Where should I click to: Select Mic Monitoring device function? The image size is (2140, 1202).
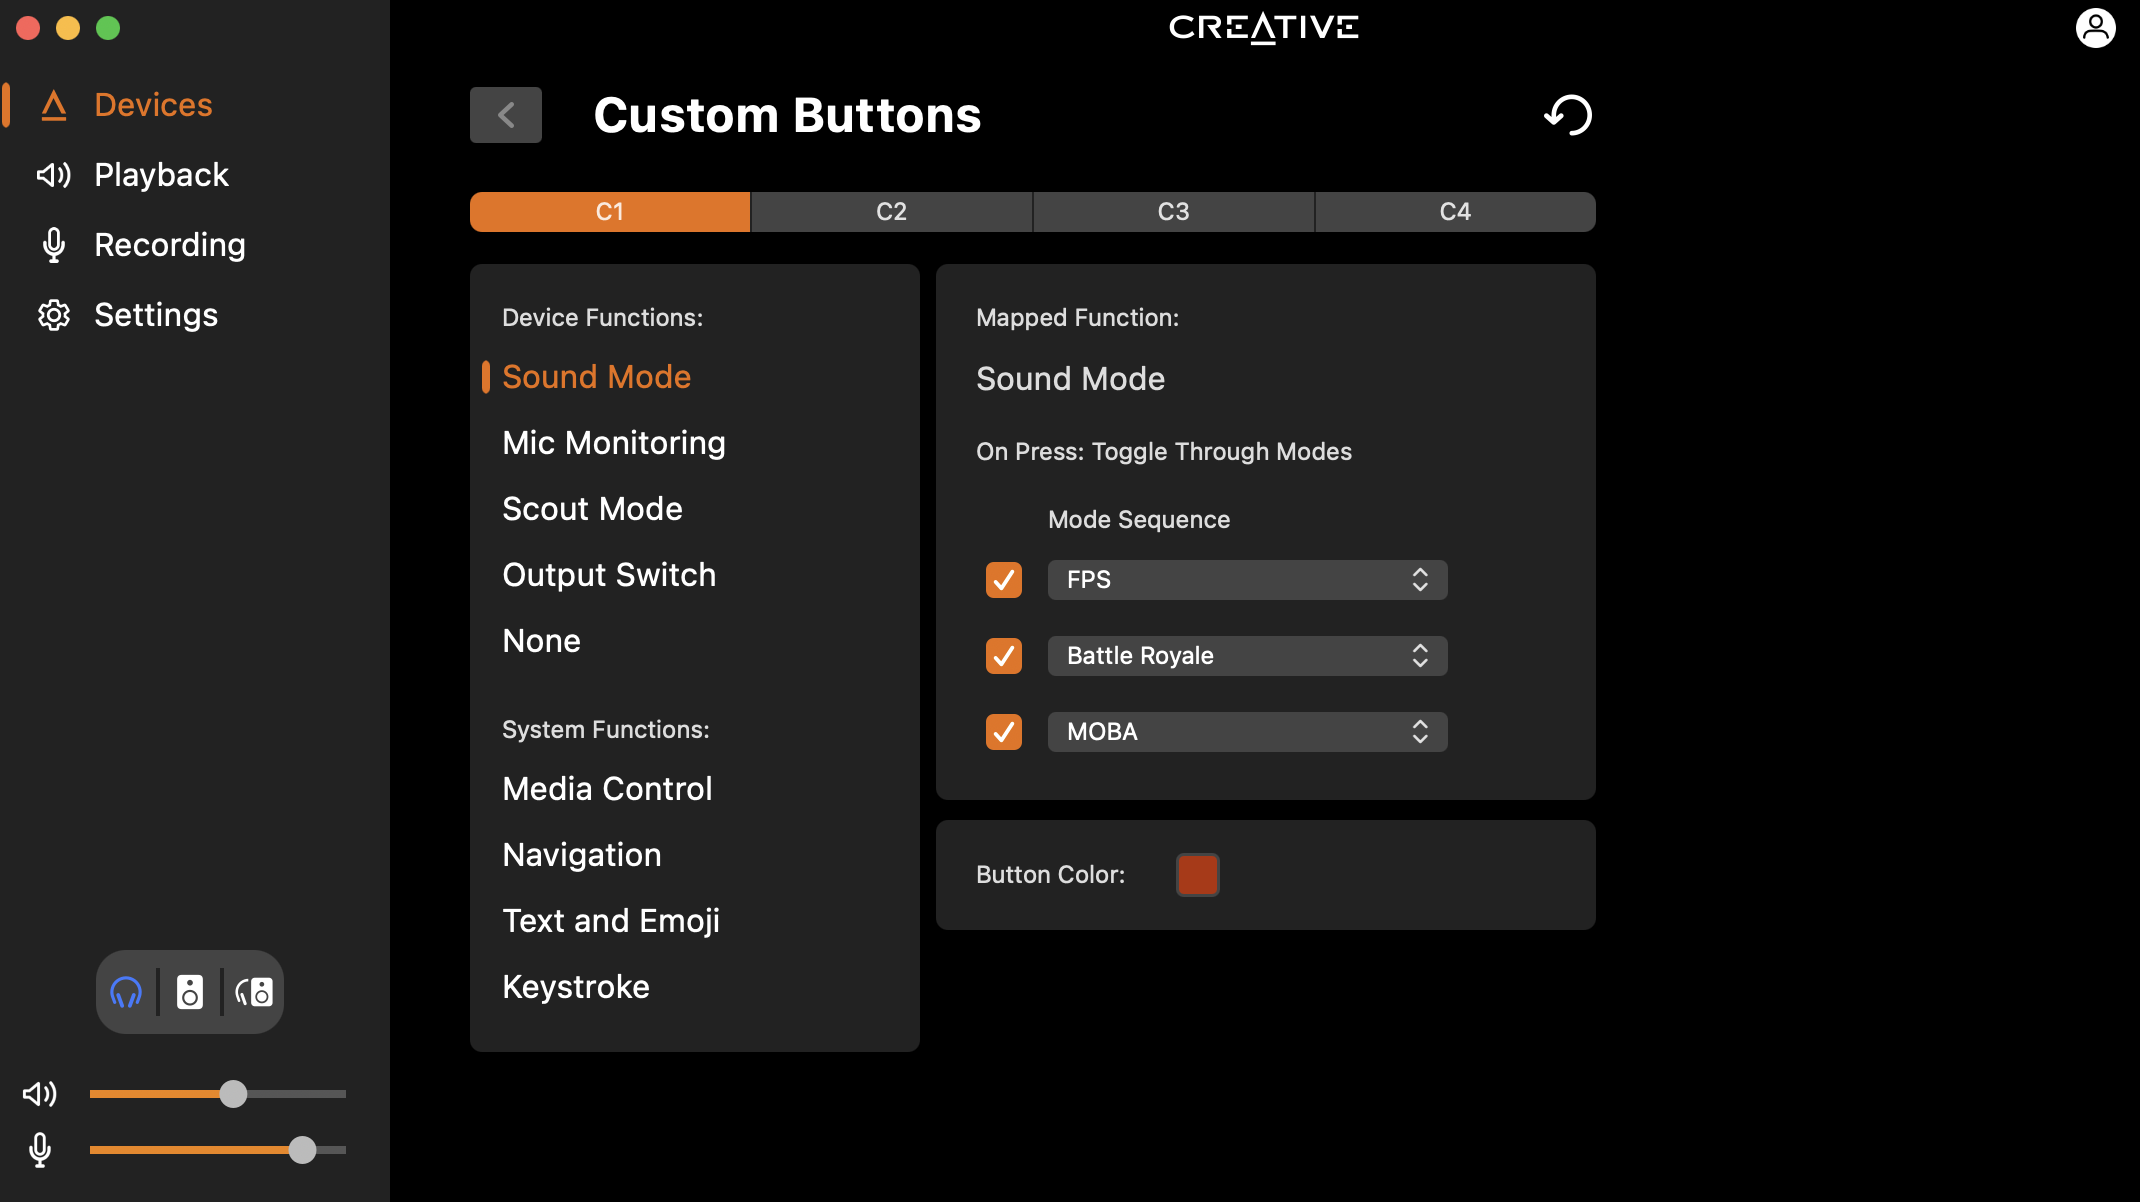pos(614,443)
